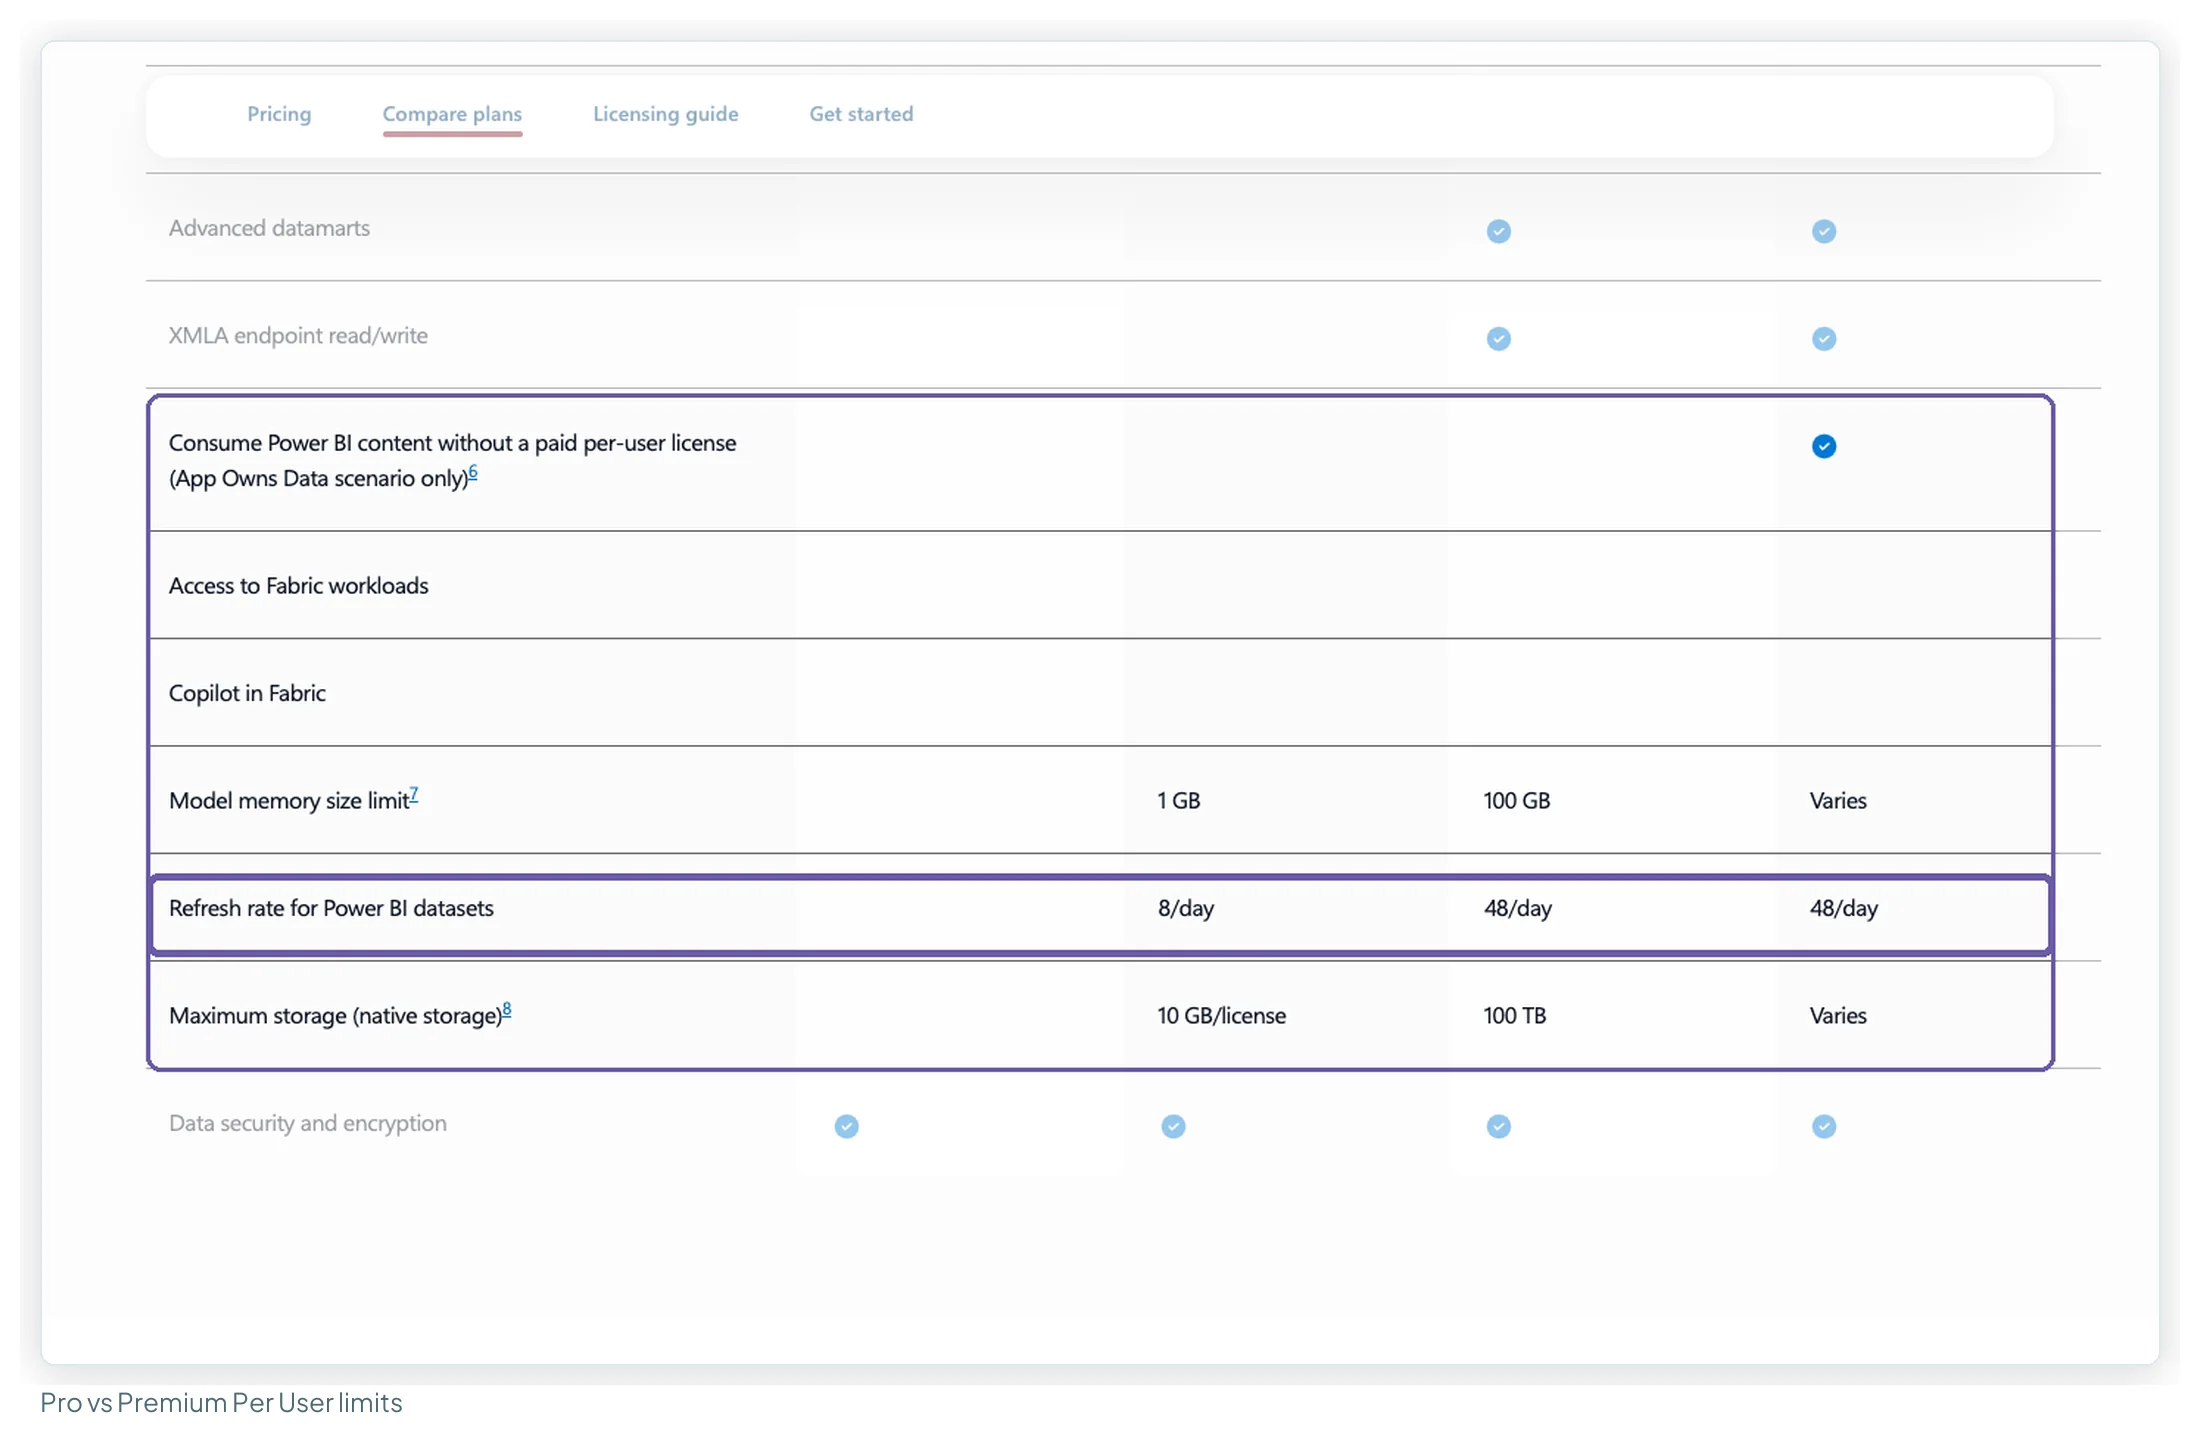Click second checkmark in Data security row
The width and height of the screenshot is (2200, 1439).
pos(1173,1126)
